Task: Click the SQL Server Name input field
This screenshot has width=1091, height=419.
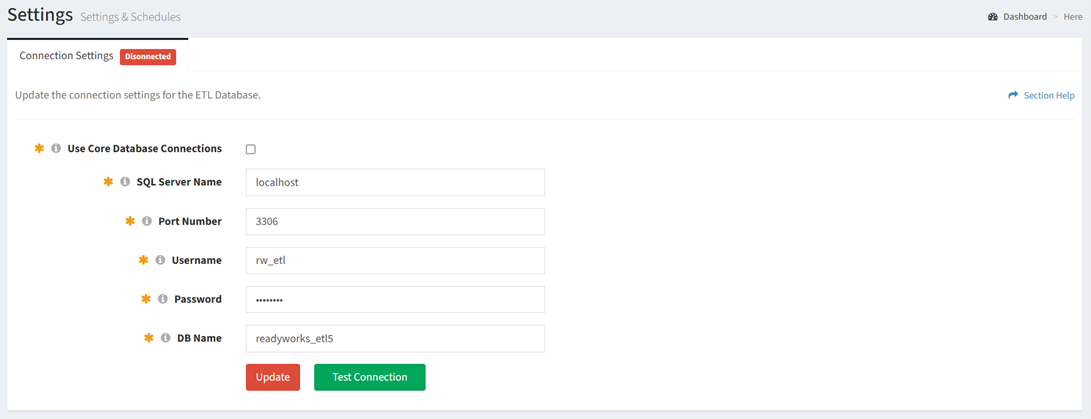Action: pyautogui.click(x=395, y=182)
